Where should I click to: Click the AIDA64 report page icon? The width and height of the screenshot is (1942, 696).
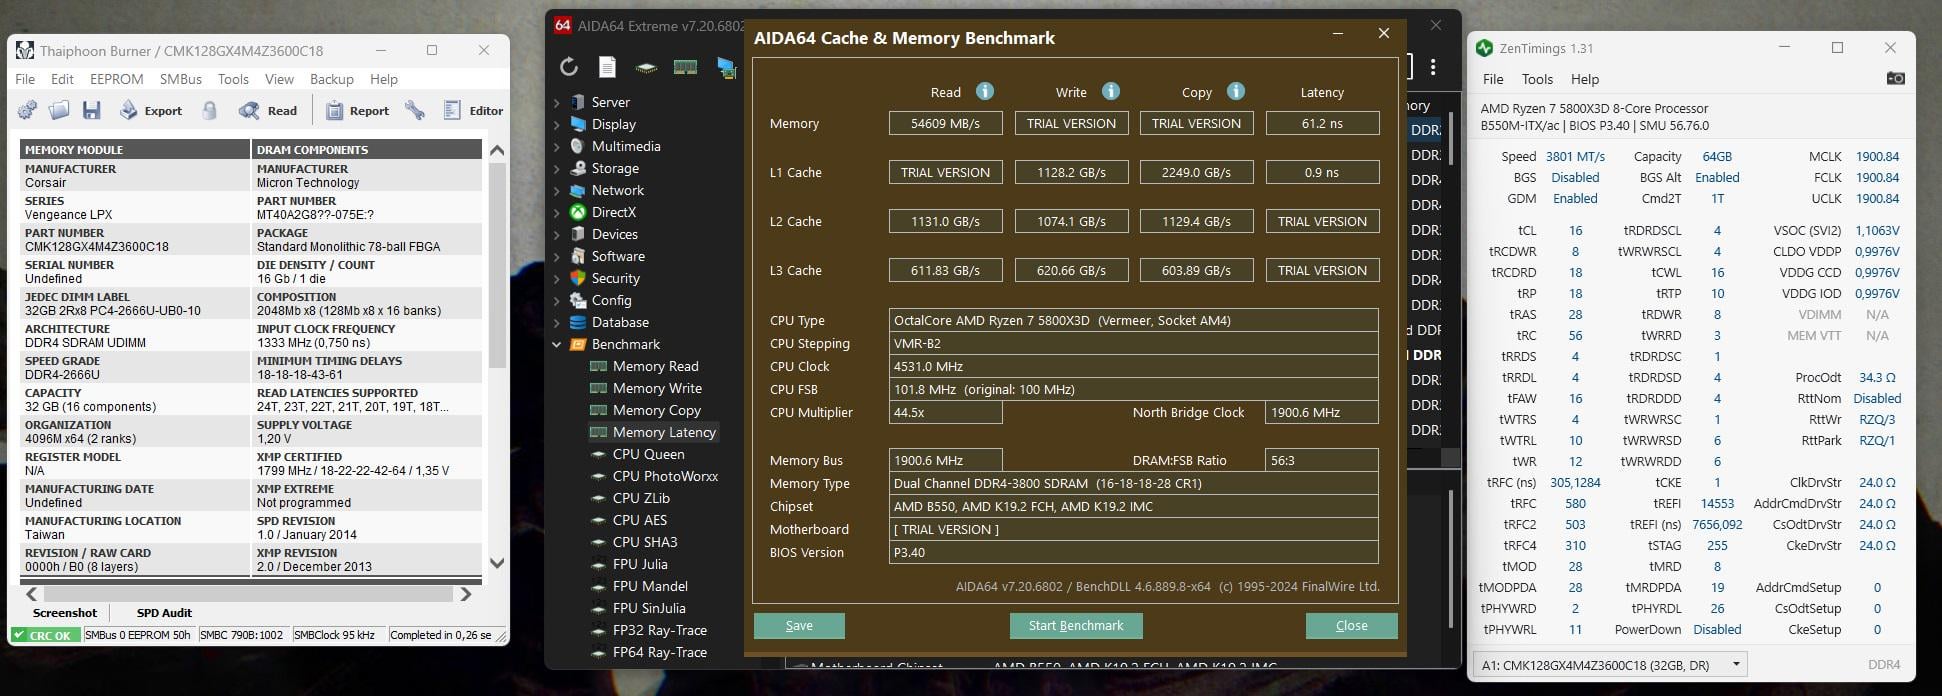[x=607, y=67]
